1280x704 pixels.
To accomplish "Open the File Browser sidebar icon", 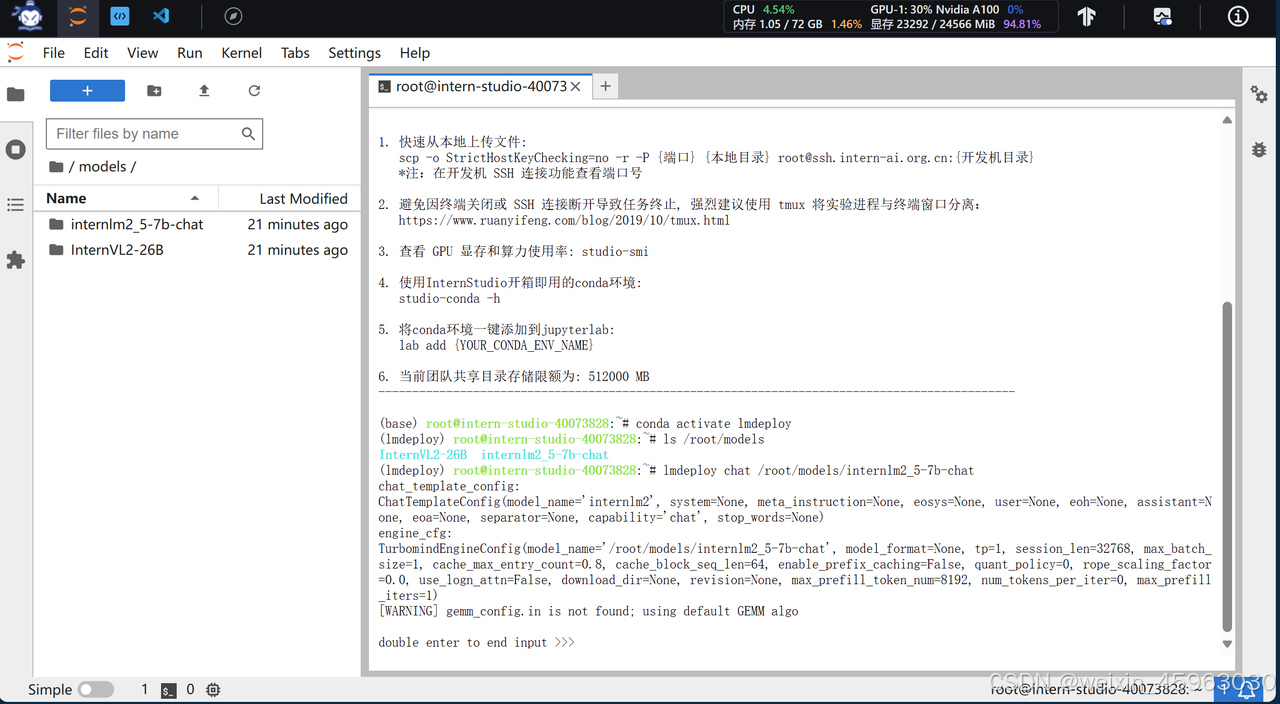I will [15, 94].
